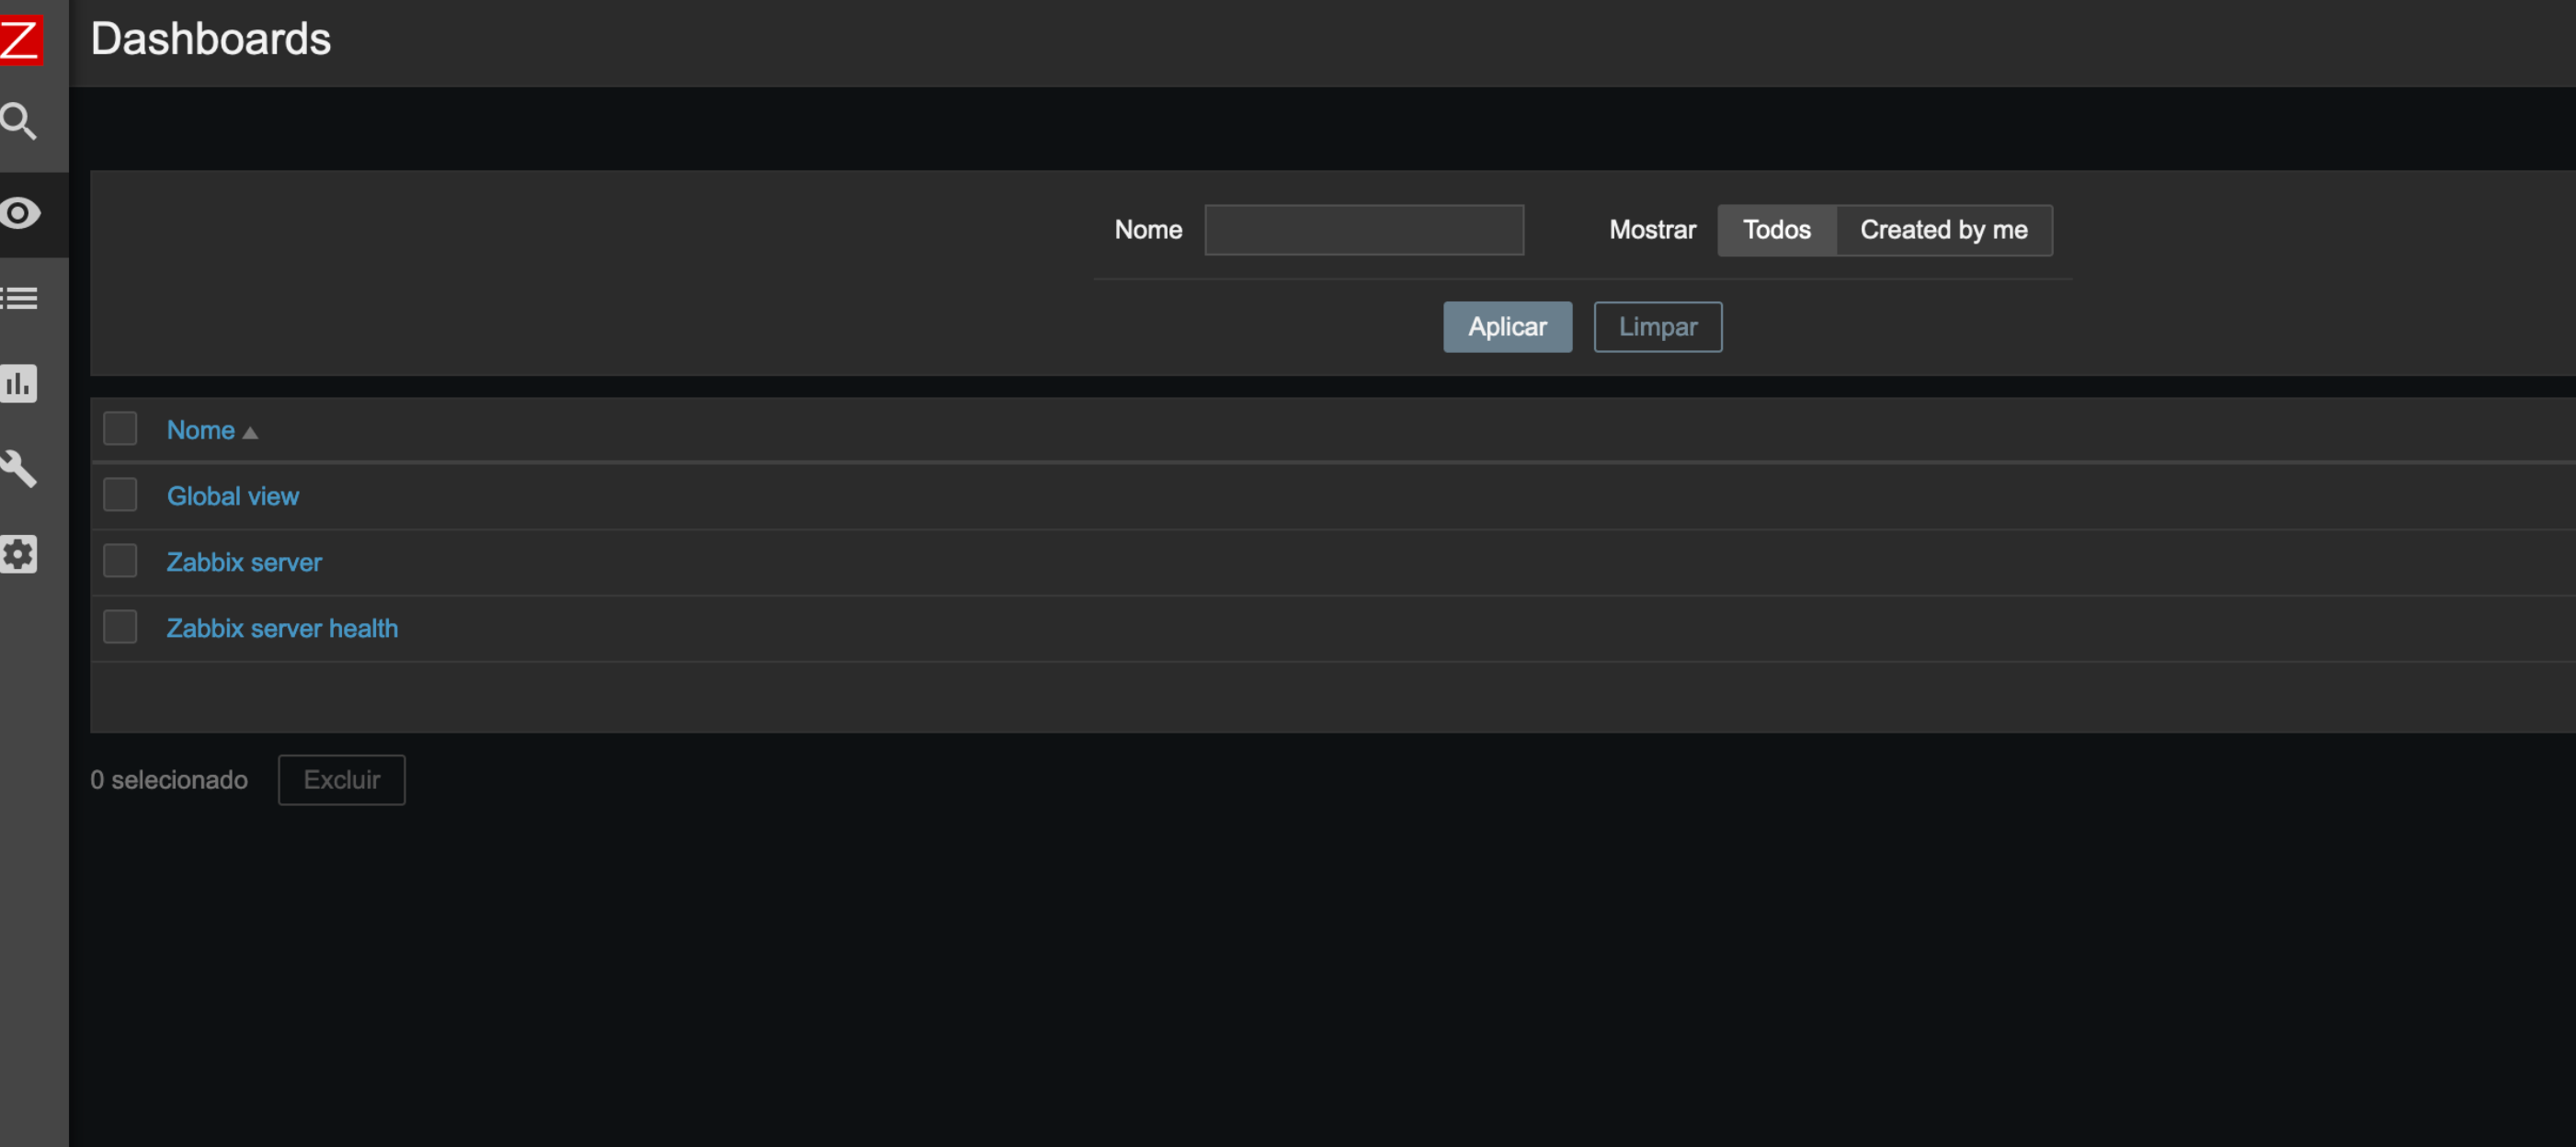Viewport: 2576px width, 1147px height.
Task: Open the Zabbix server health dashboard
Action: point(282,628)
